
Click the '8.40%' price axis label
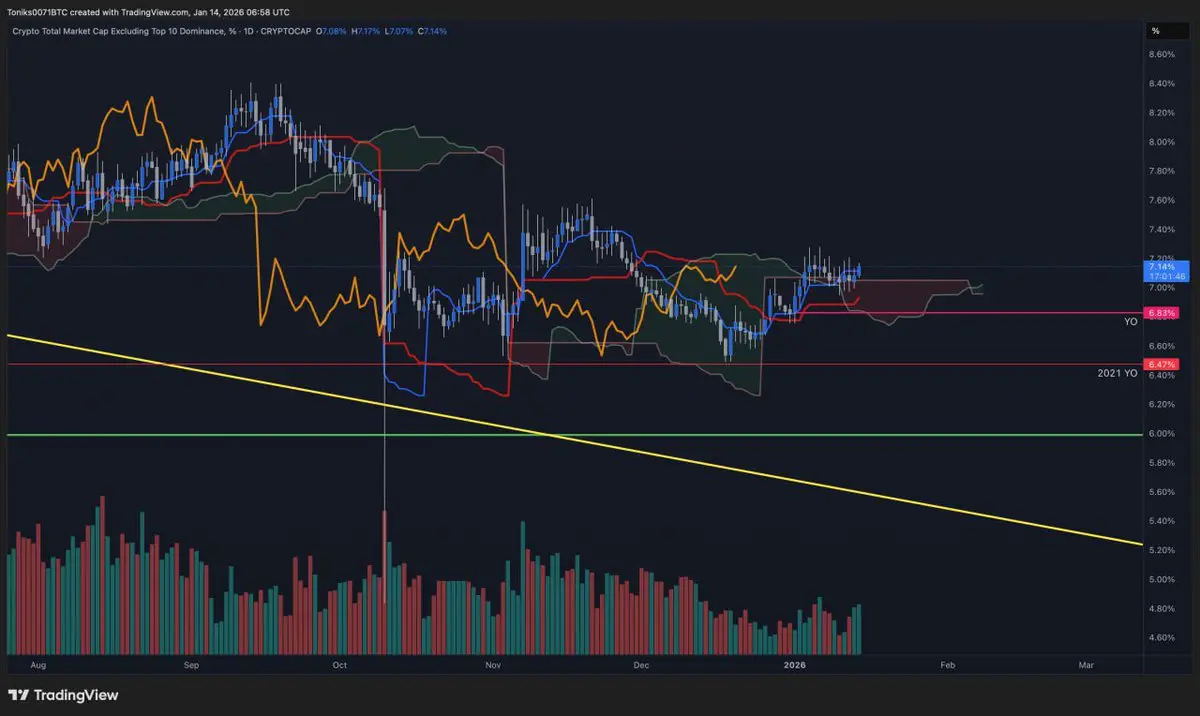click(x=1161, y=84)
